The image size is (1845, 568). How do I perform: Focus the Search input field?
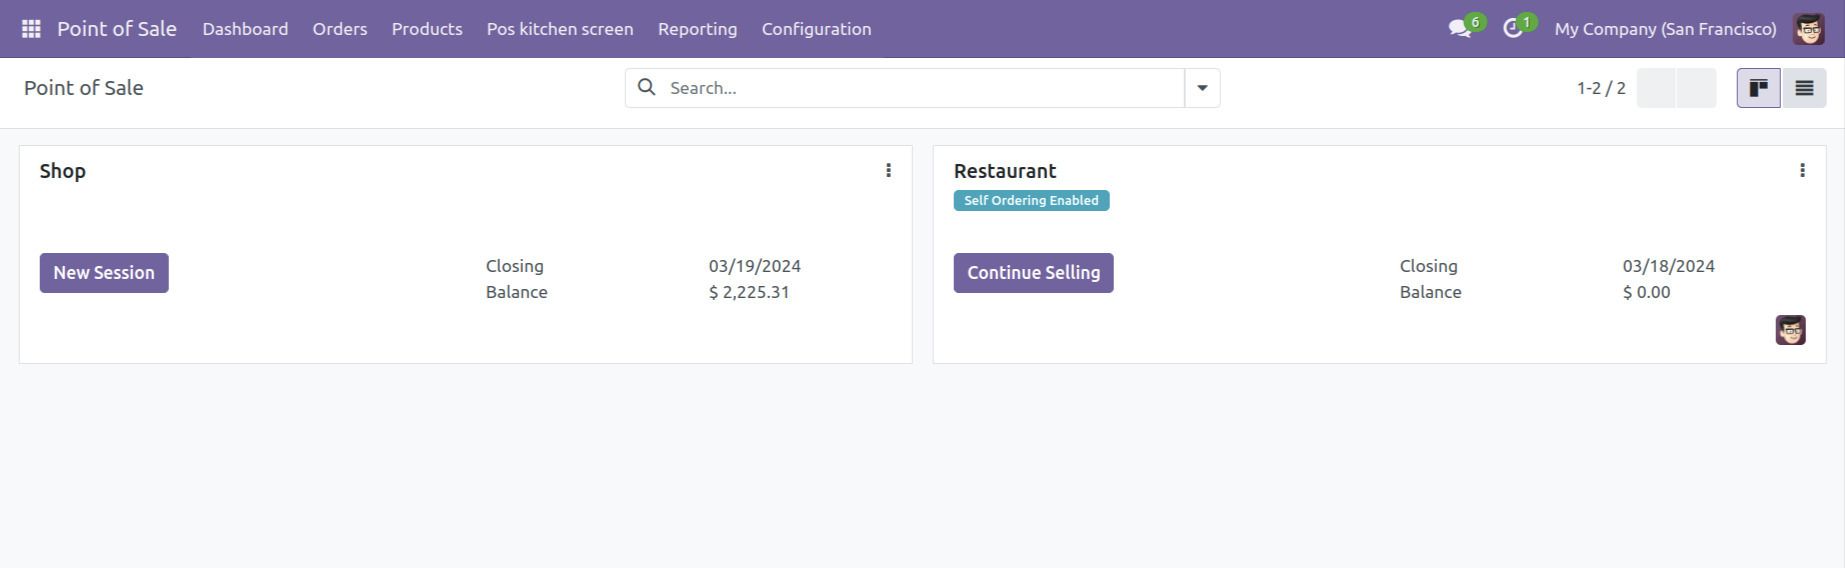[x=920, y=88]
